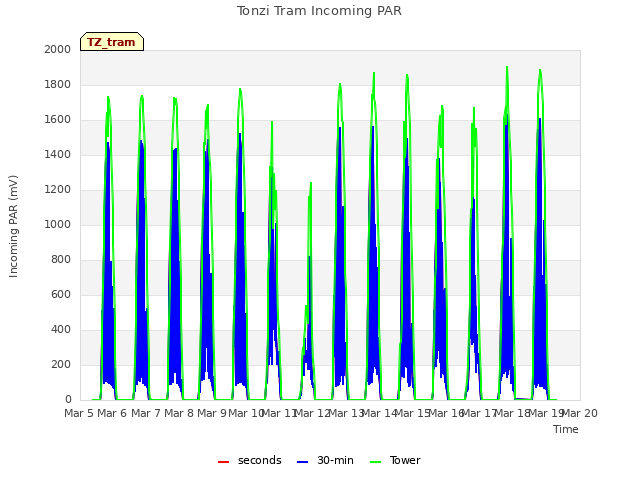This screenshot has height=480, width=640.
Task: Click the green Tower legend swatch
Action: (375, 462)
